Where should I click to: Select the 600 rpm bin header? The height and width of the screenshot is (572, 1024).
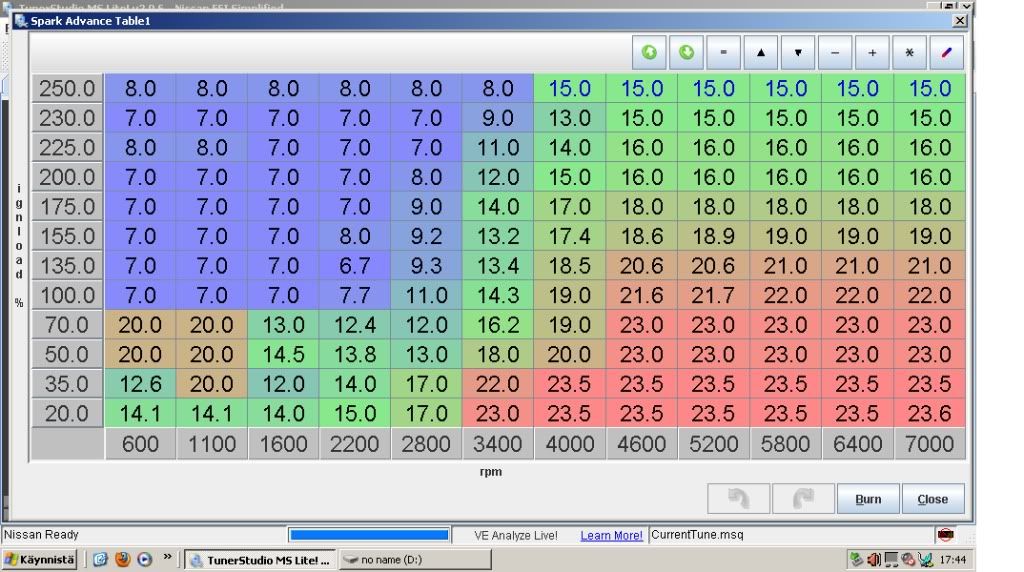pyautogui.click(x=140, y=444)
